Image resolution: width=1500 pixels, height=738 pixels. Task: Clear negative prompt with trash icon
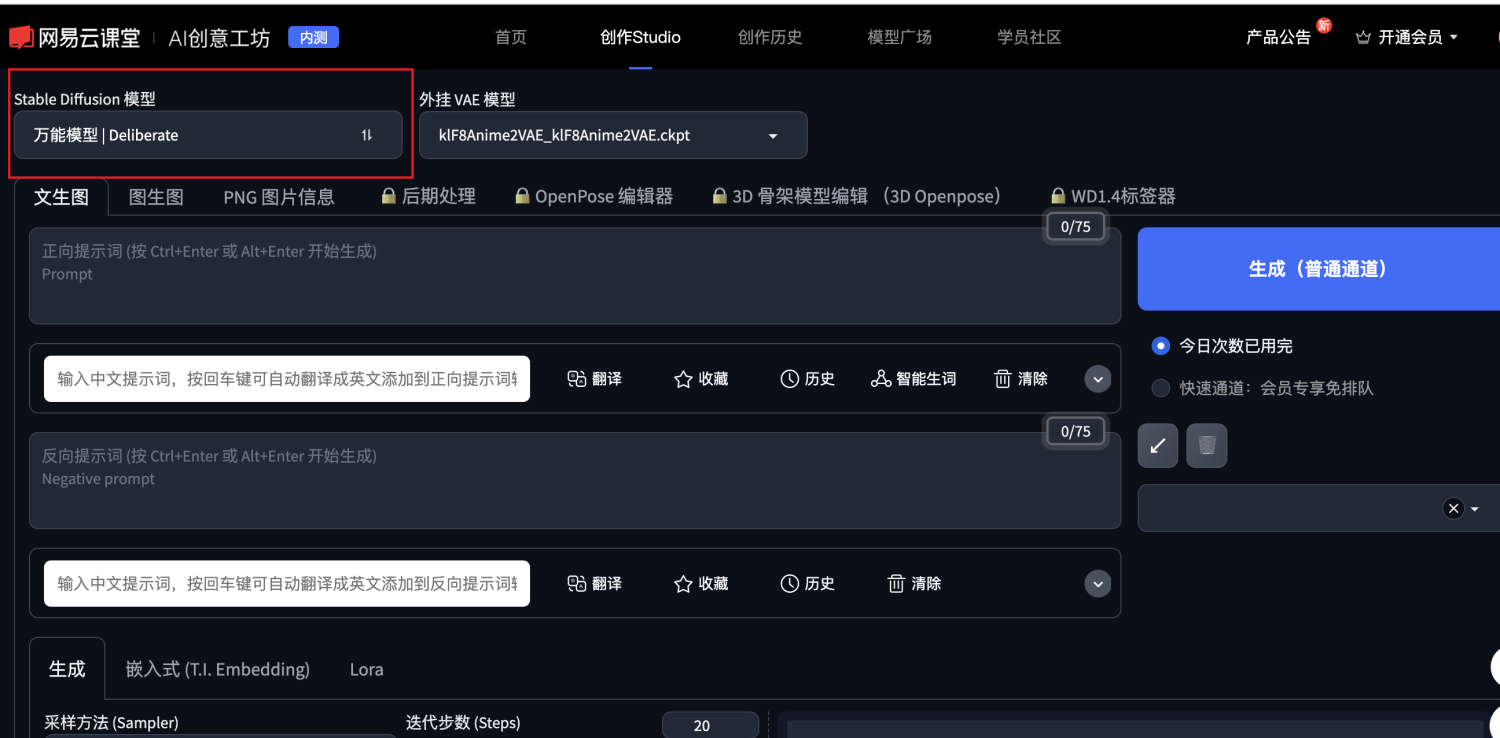[x=896, y=583]
